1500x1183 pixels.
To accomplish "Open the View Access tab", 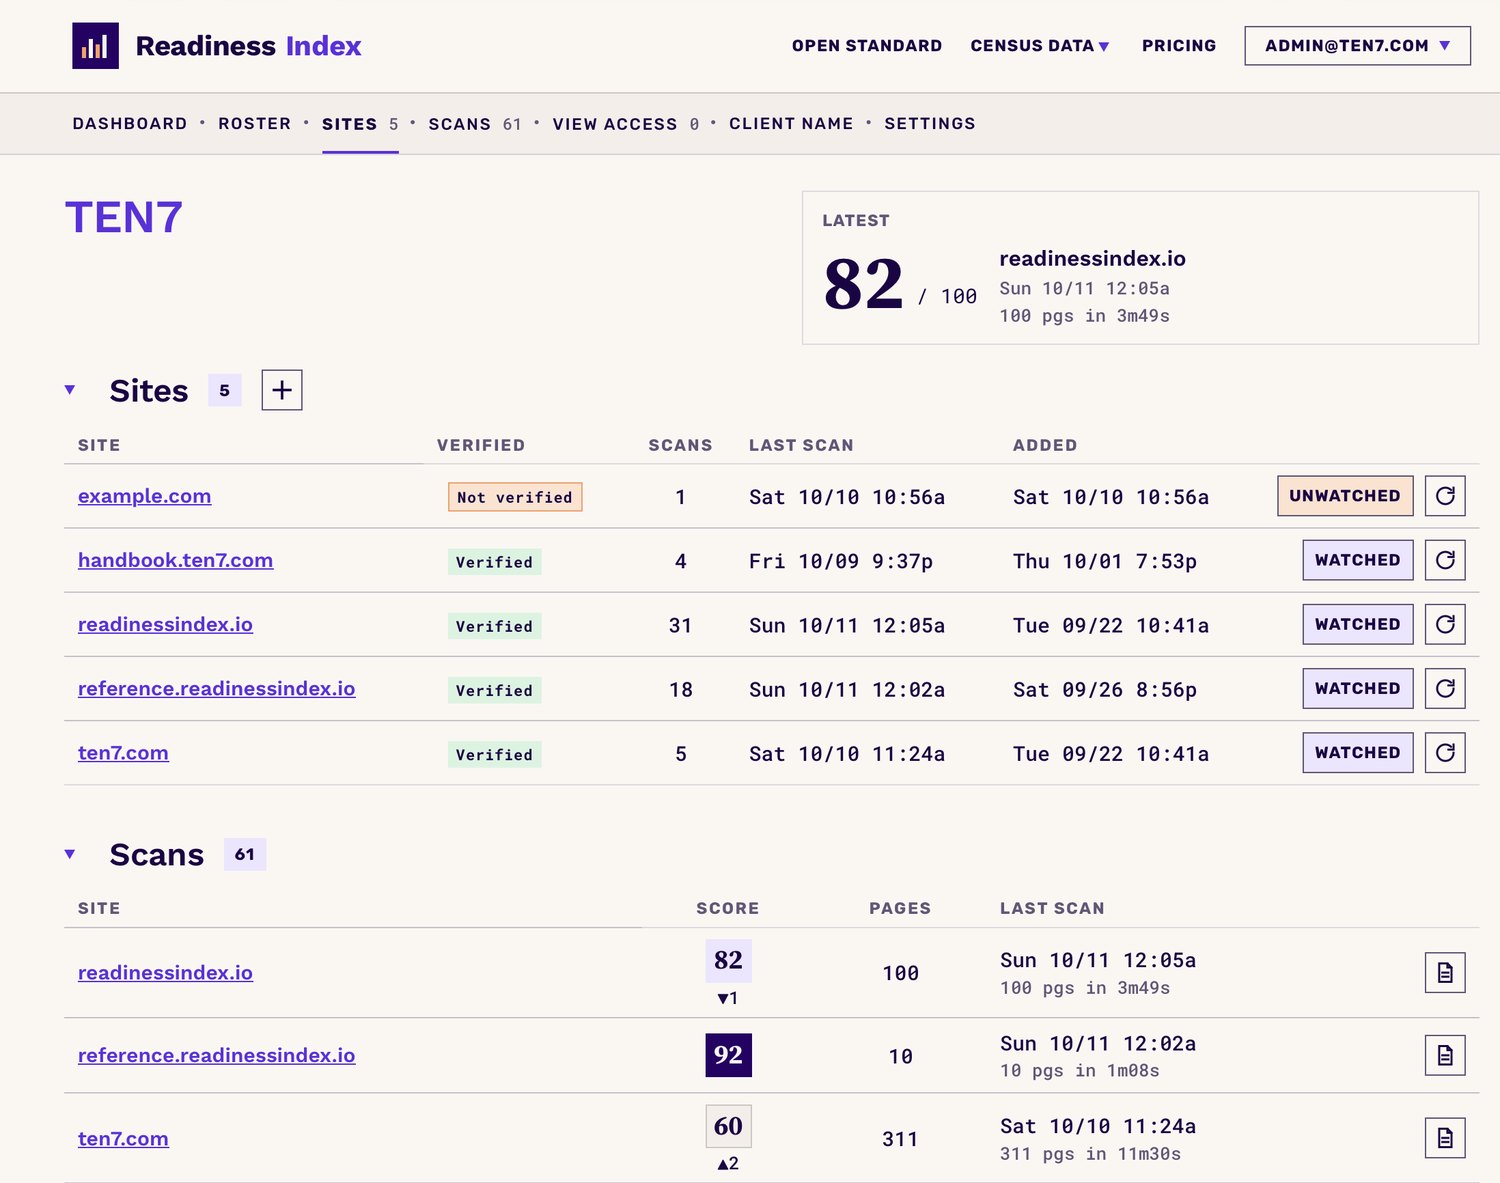I will (x=626, y=124).
